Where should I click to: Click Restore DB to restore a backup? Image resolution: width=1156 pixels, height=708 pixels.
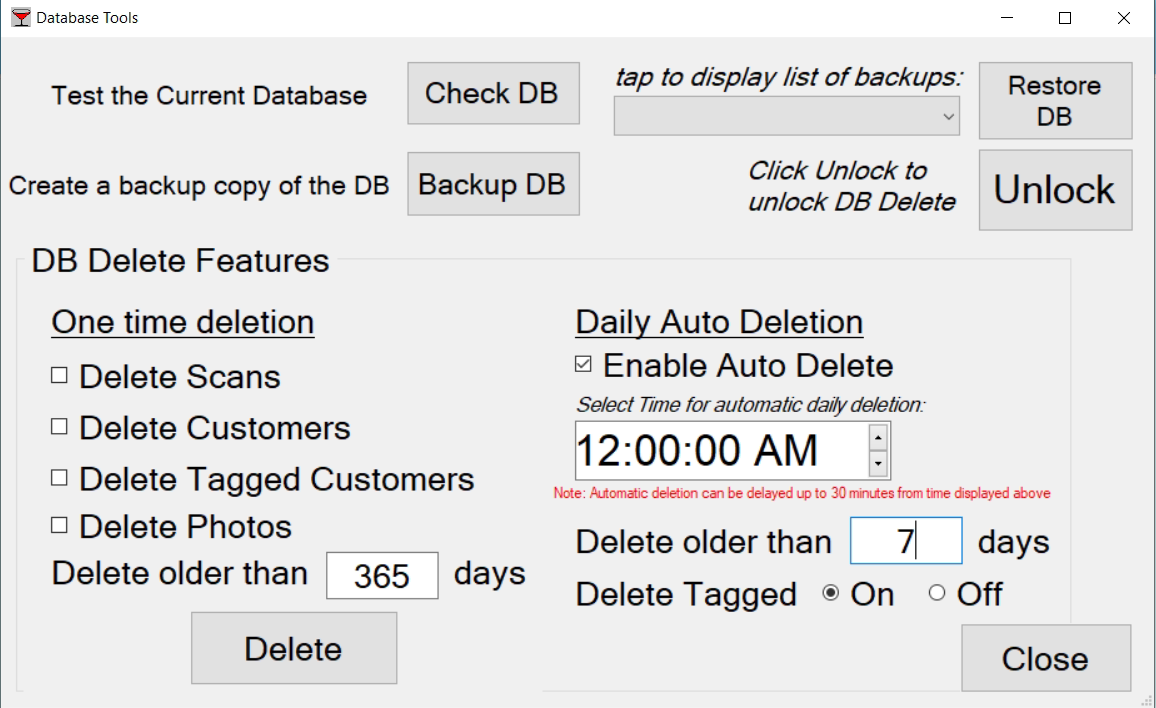1054,100
